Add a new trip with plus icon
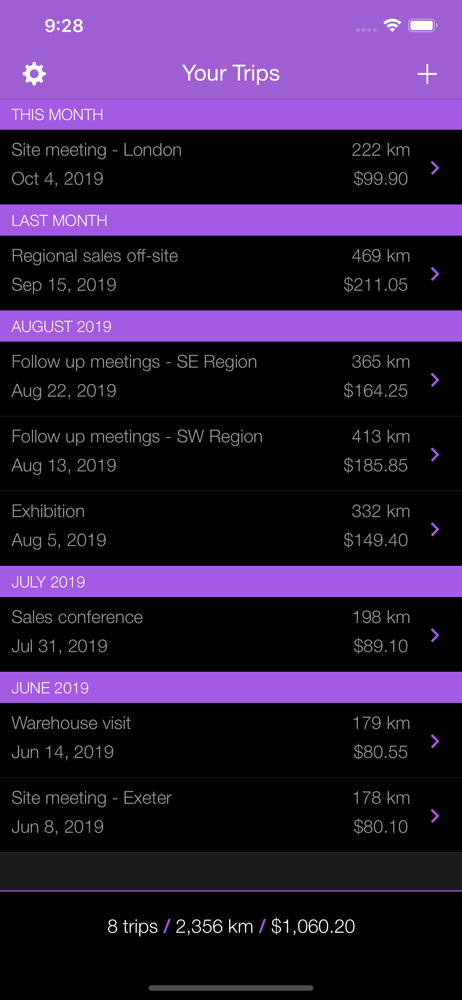462x1000 pixels. click(x=427, y=75)
